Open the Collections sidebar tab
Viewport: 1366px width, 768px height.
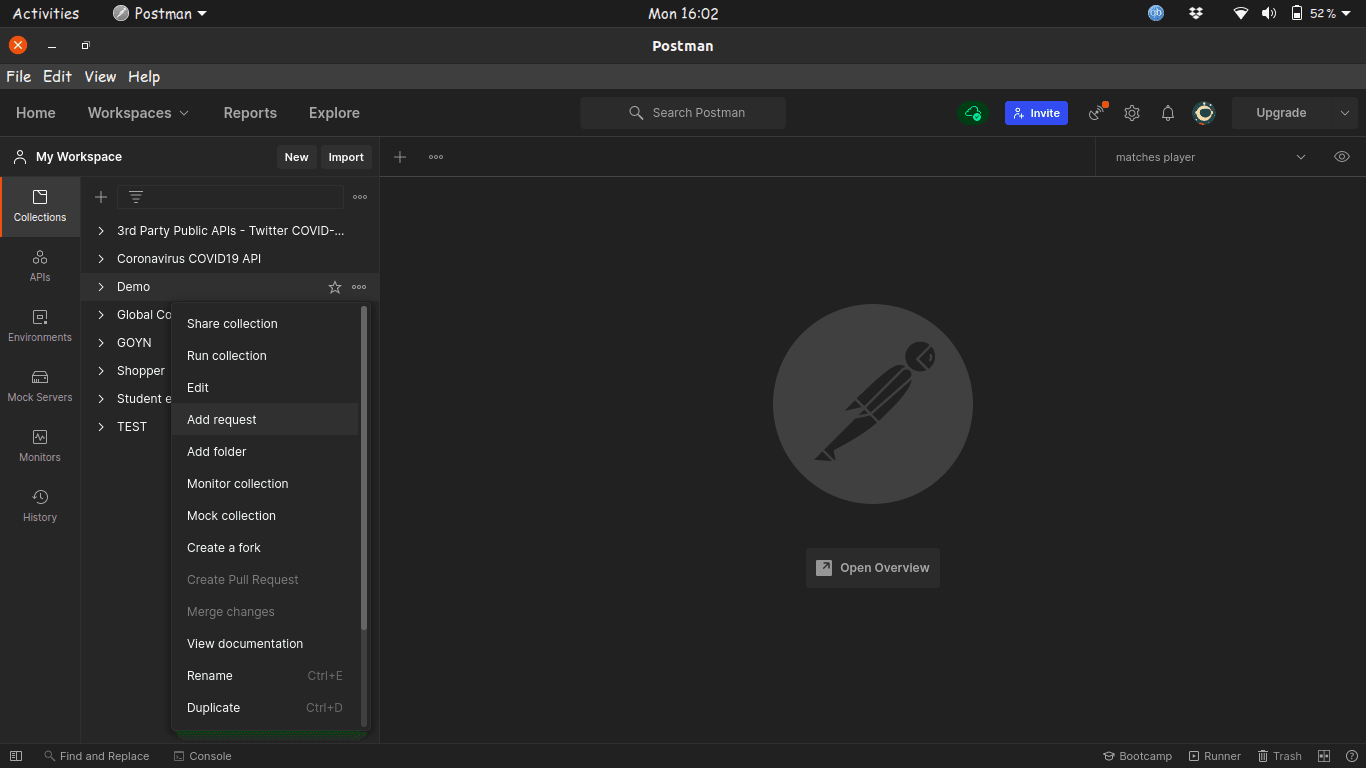click(x=40, y=207)
